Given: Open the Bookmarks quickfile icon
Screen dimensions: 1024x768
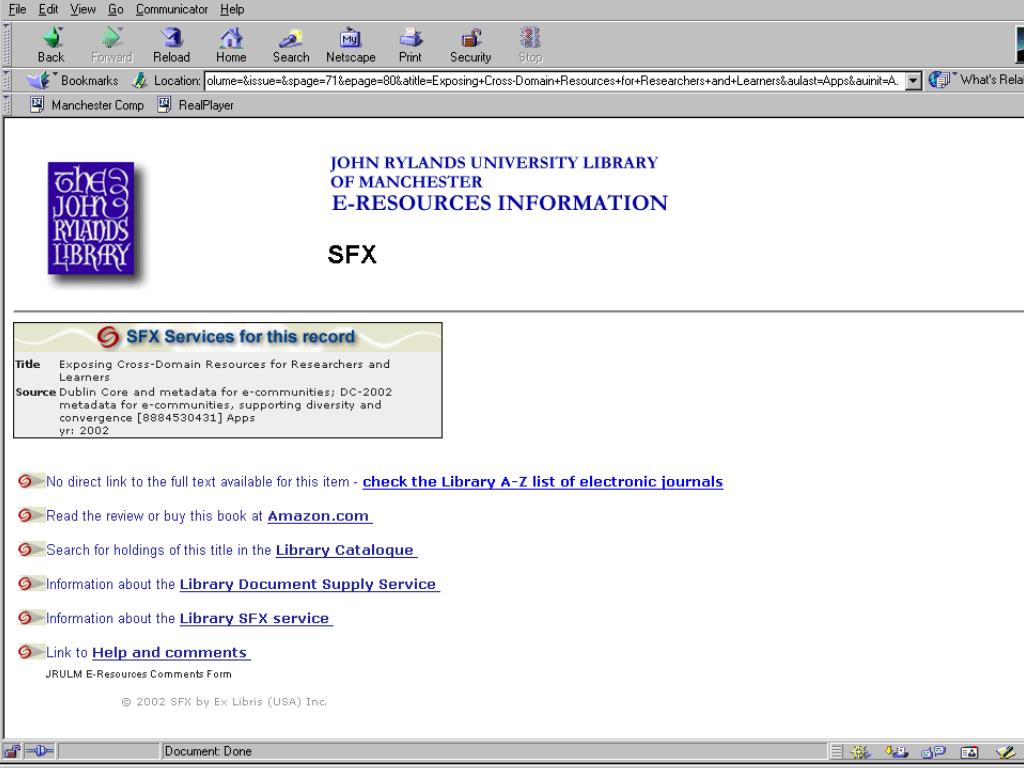Looking at the screenshot, I should point(39,80).
